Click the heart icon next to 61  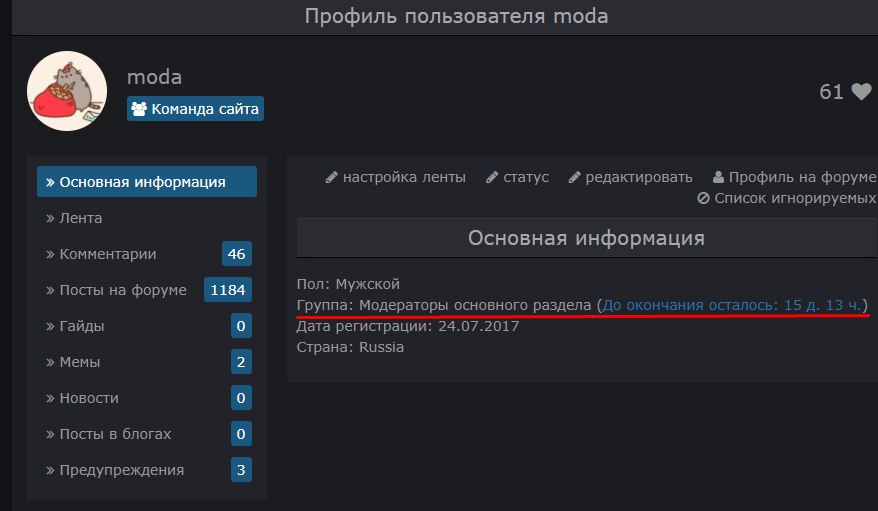[x=861, y=92]
